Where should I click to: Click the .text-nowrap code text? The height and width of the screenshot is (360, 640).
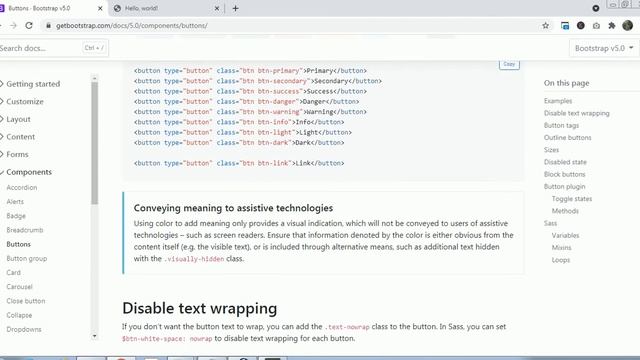[x=347, y=327]
